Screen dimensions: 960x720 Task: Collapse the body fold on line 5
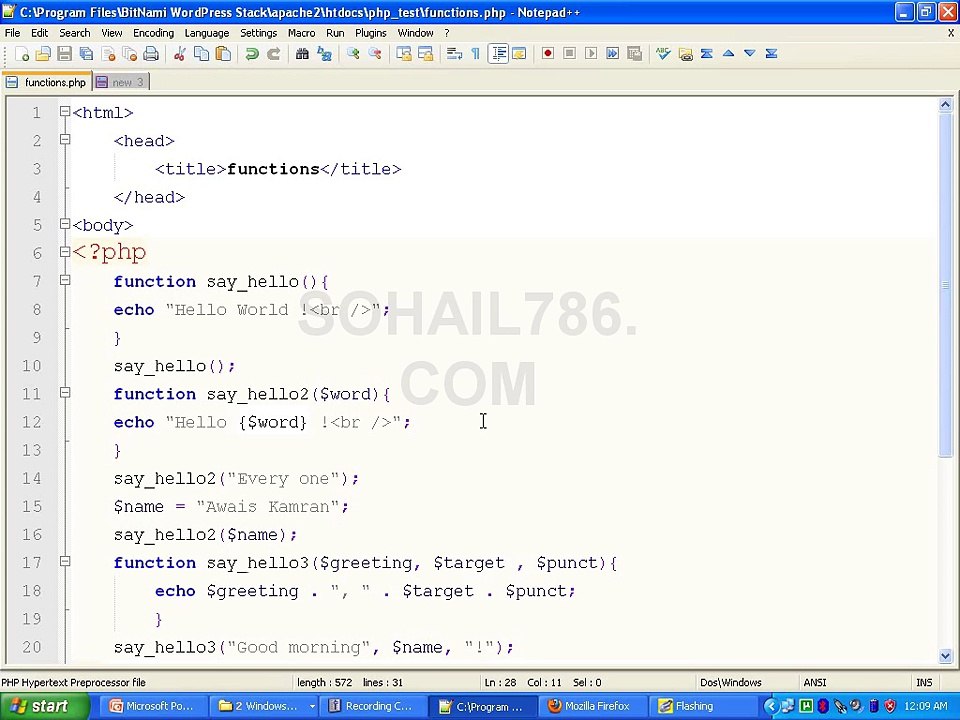(65, 224)
